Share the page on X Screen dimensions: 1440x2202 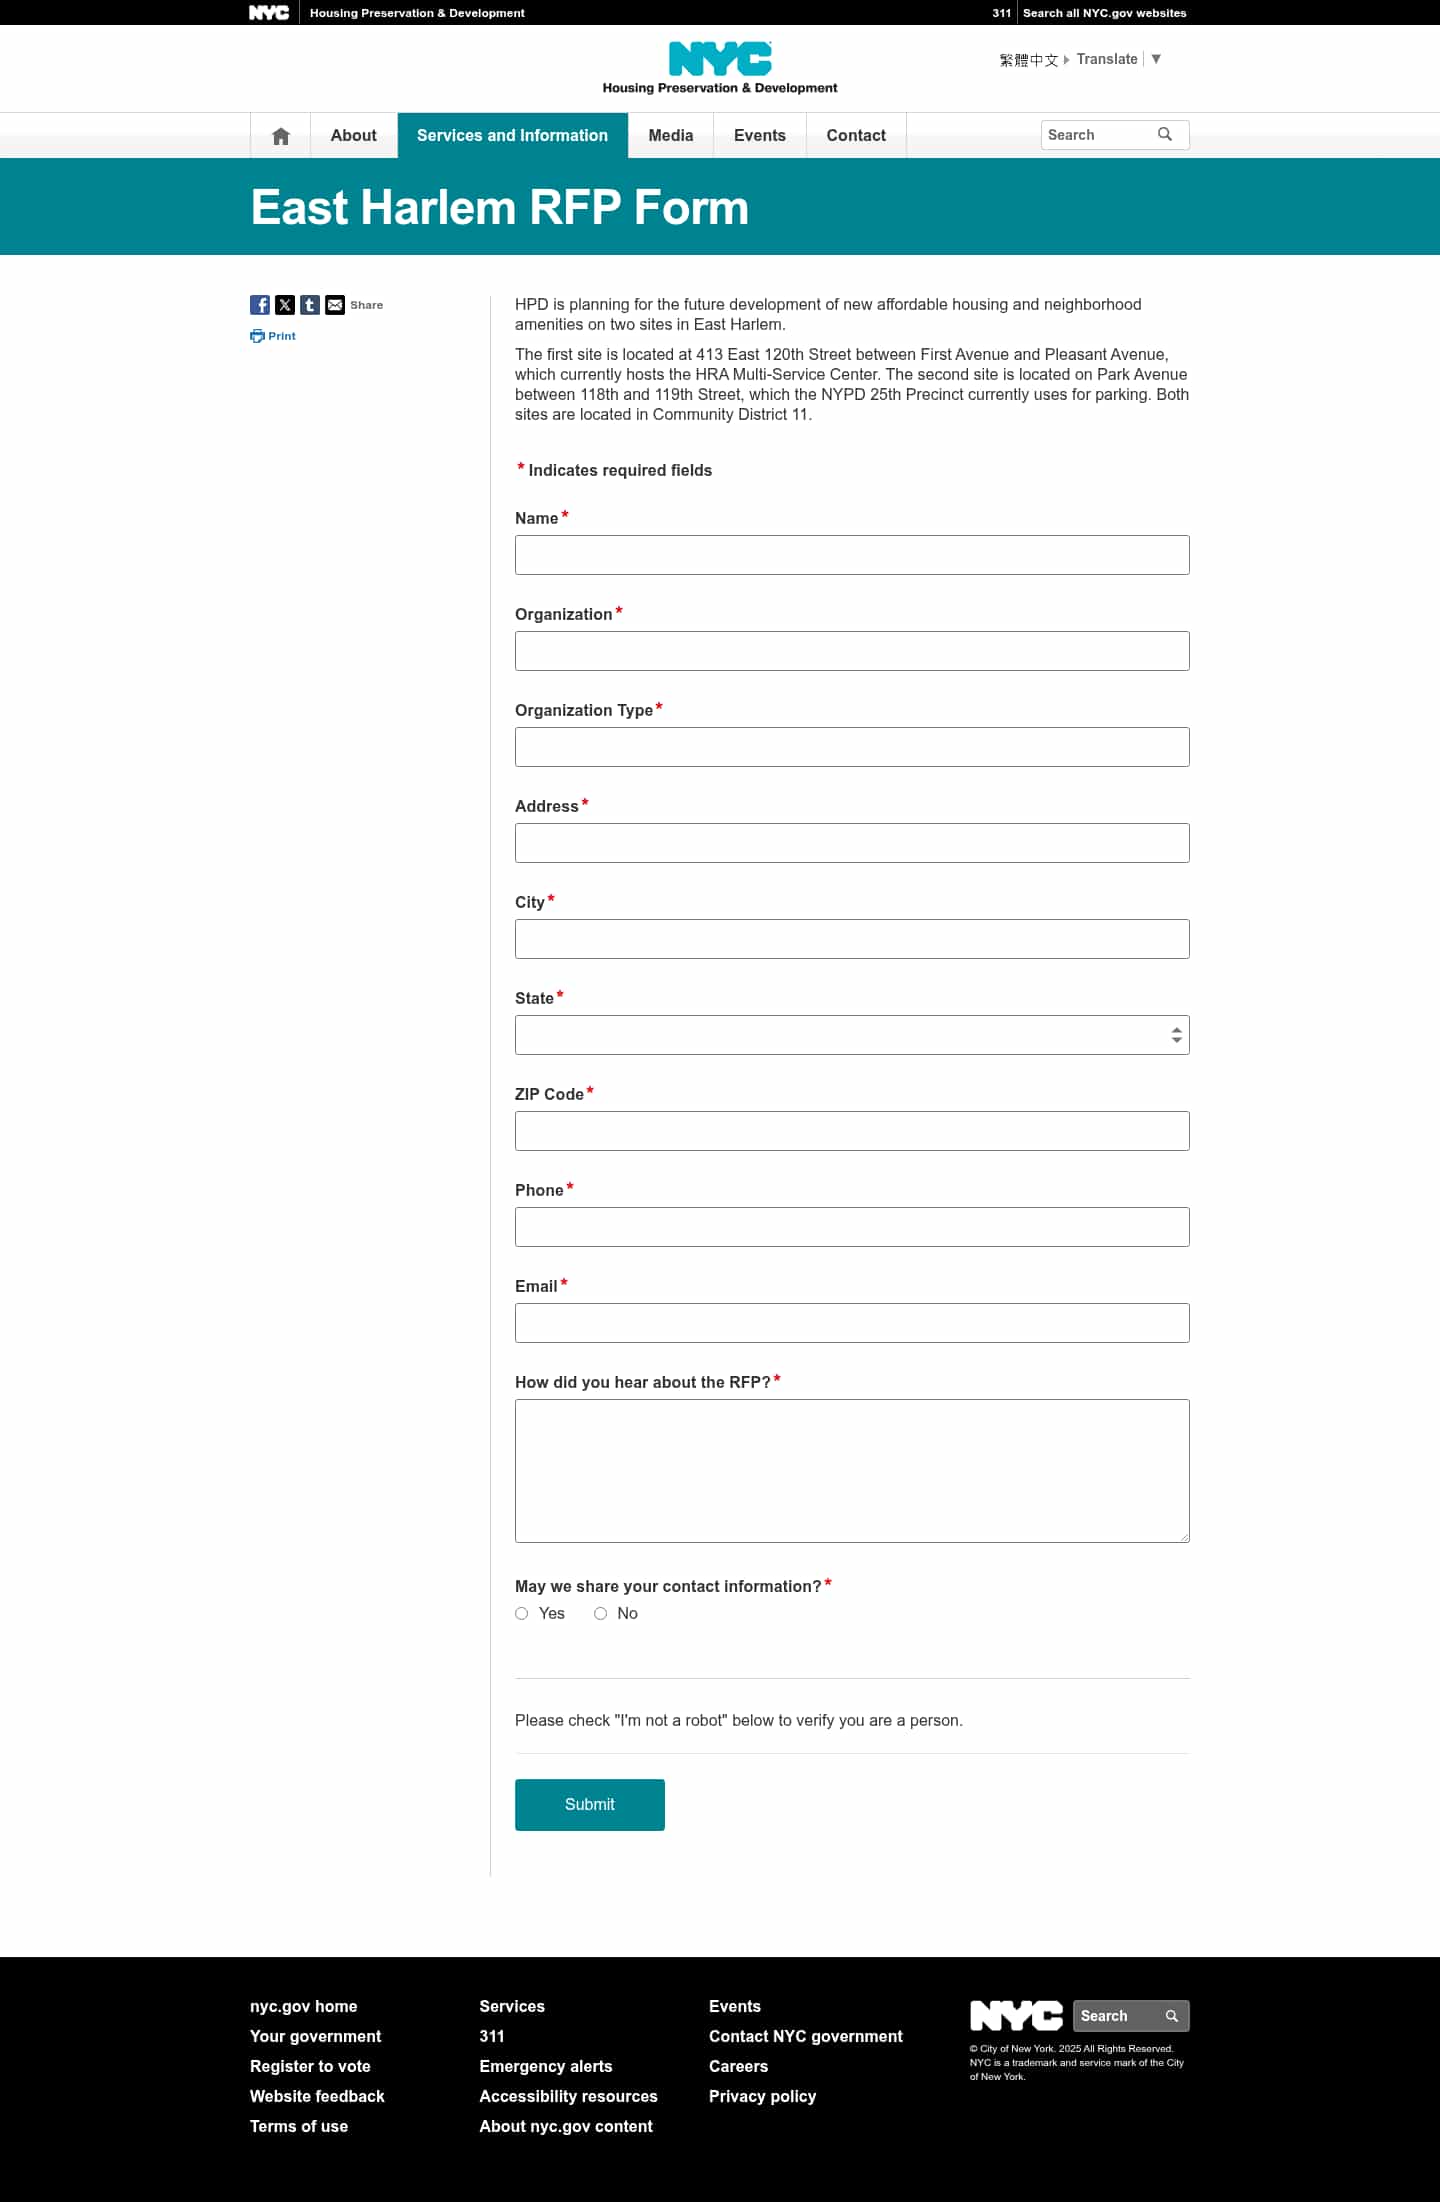coord(284,305)
